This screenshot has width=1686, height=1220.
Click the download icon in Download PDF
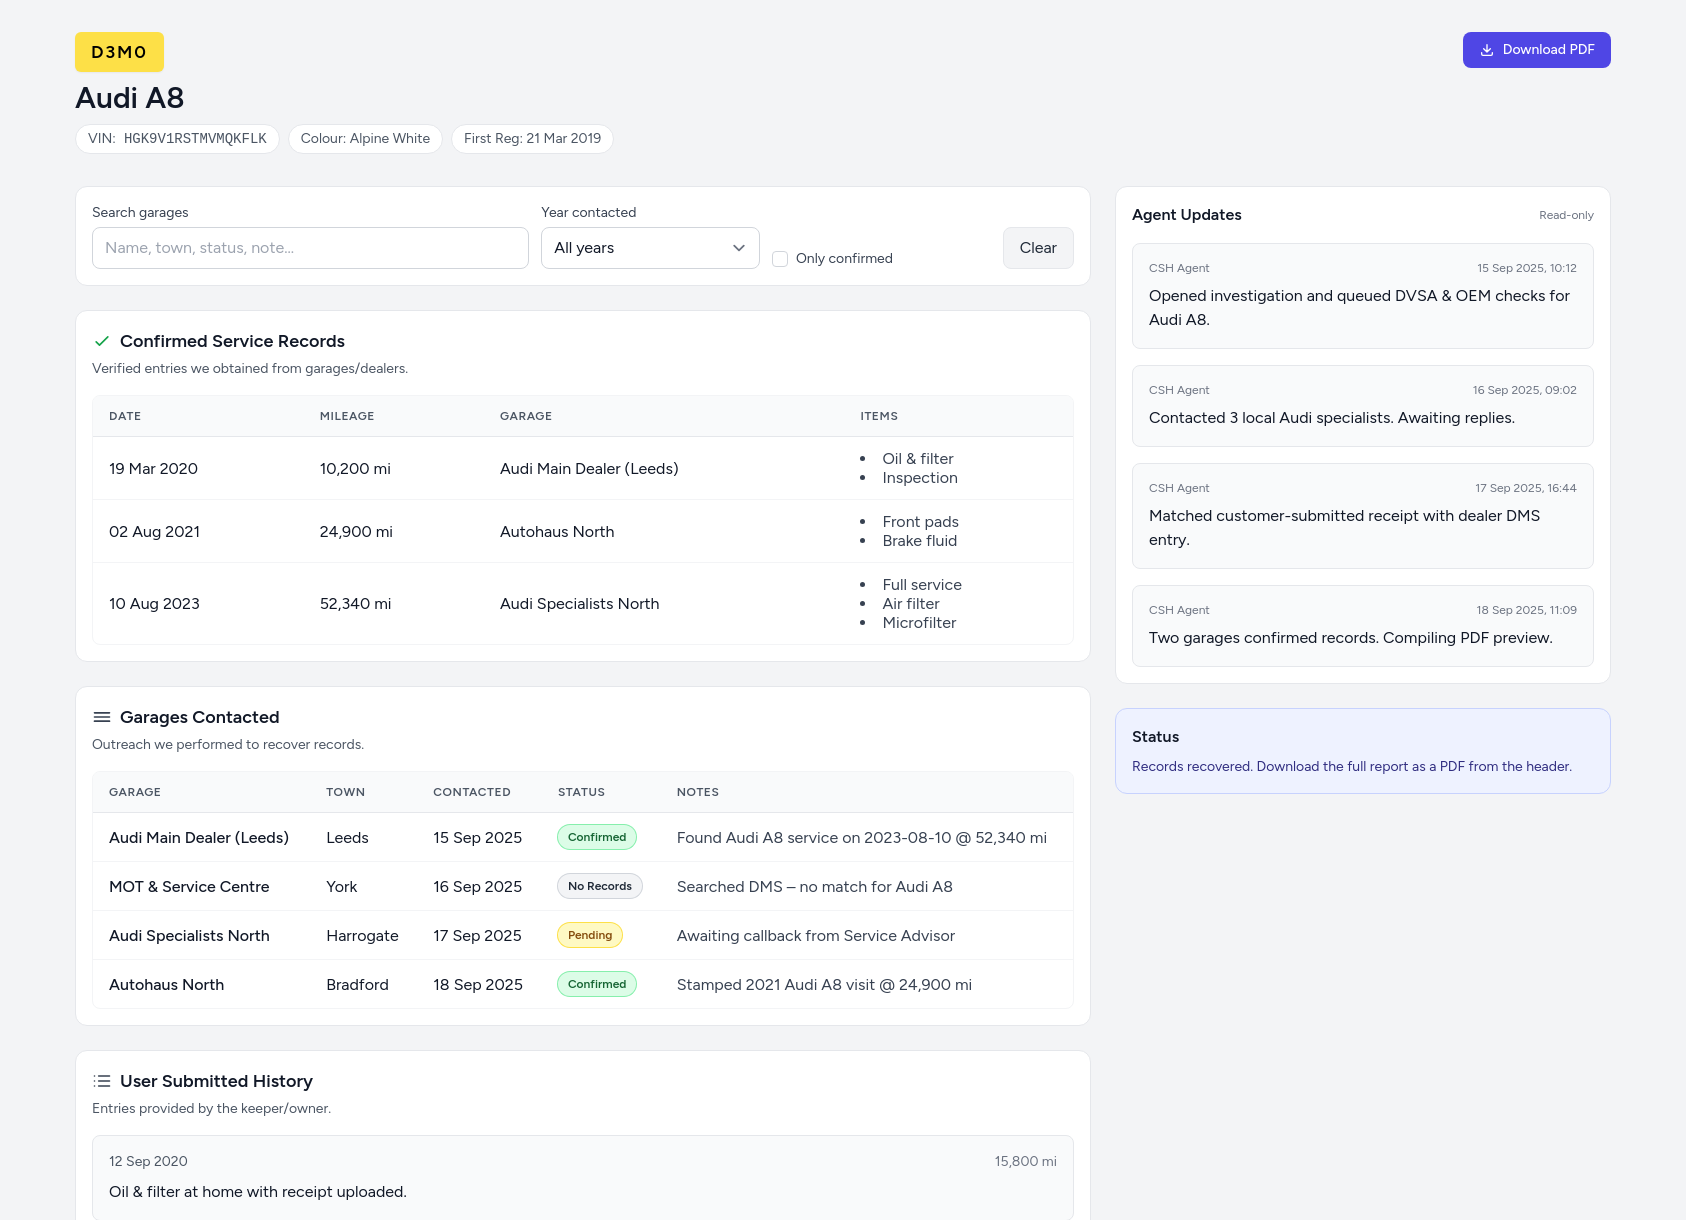(x=1487, y=50)
